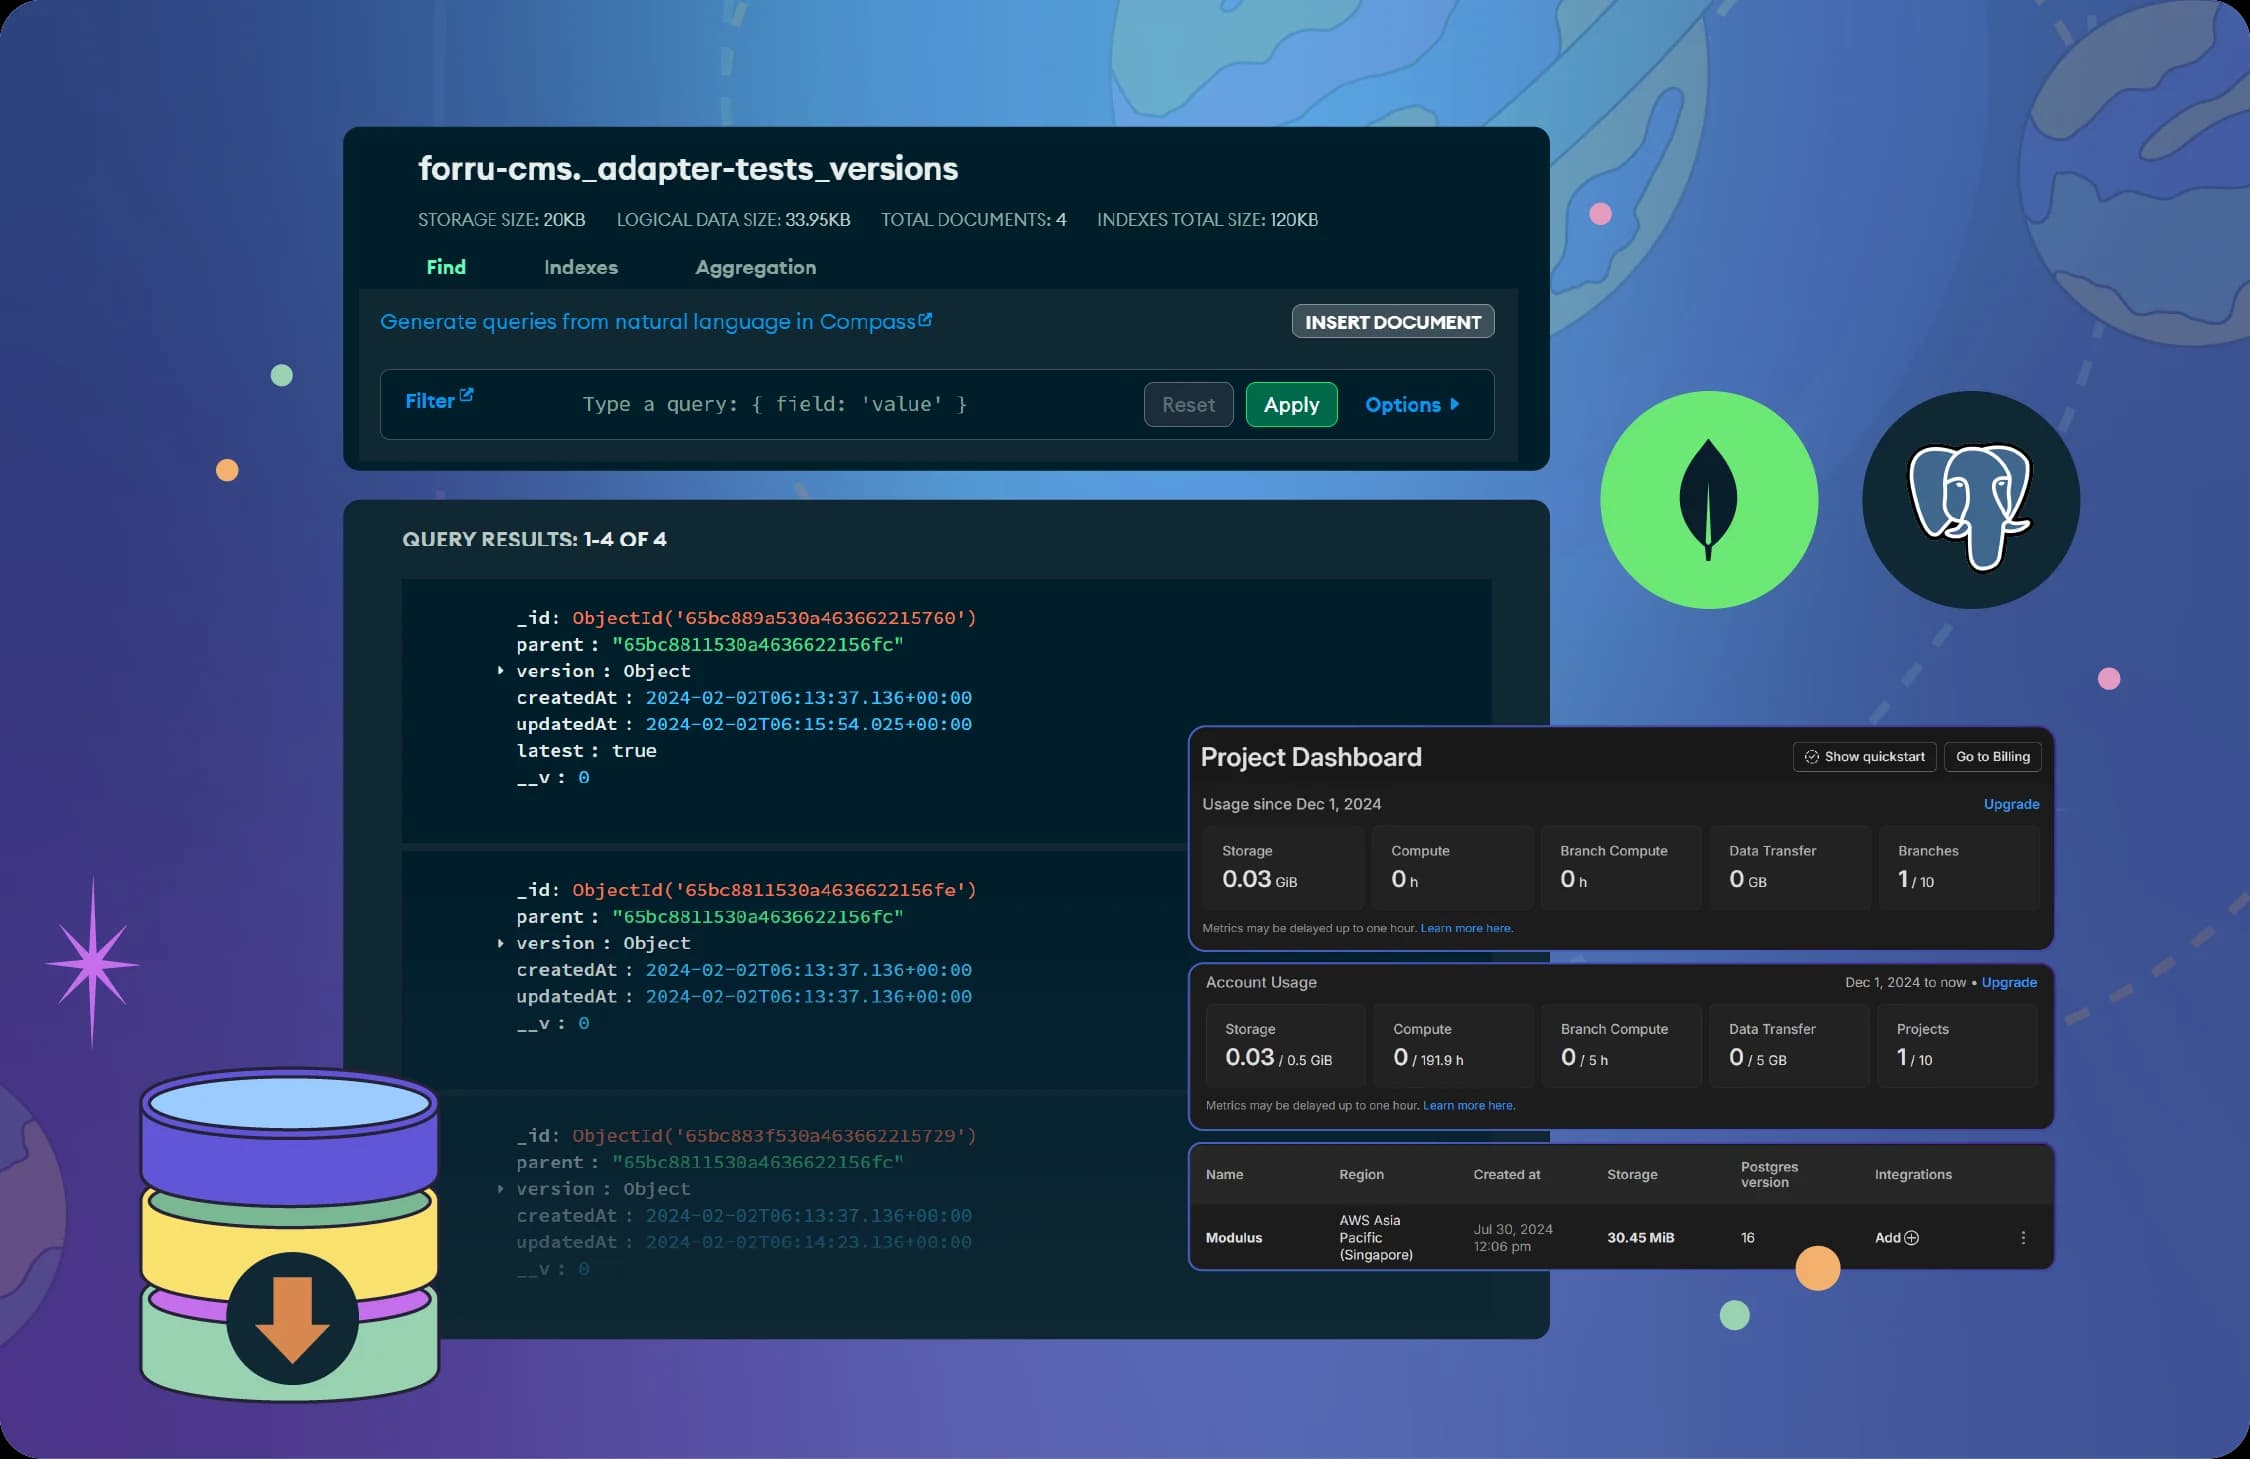
Task: Expand version Object in second document
Action: click(500, 943)
